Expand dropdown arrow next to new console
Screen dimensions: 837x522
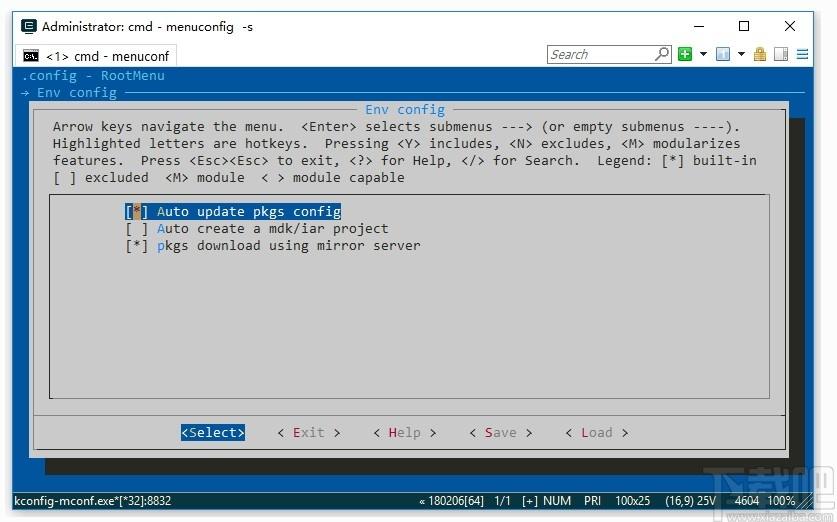[x=703, y=54]
